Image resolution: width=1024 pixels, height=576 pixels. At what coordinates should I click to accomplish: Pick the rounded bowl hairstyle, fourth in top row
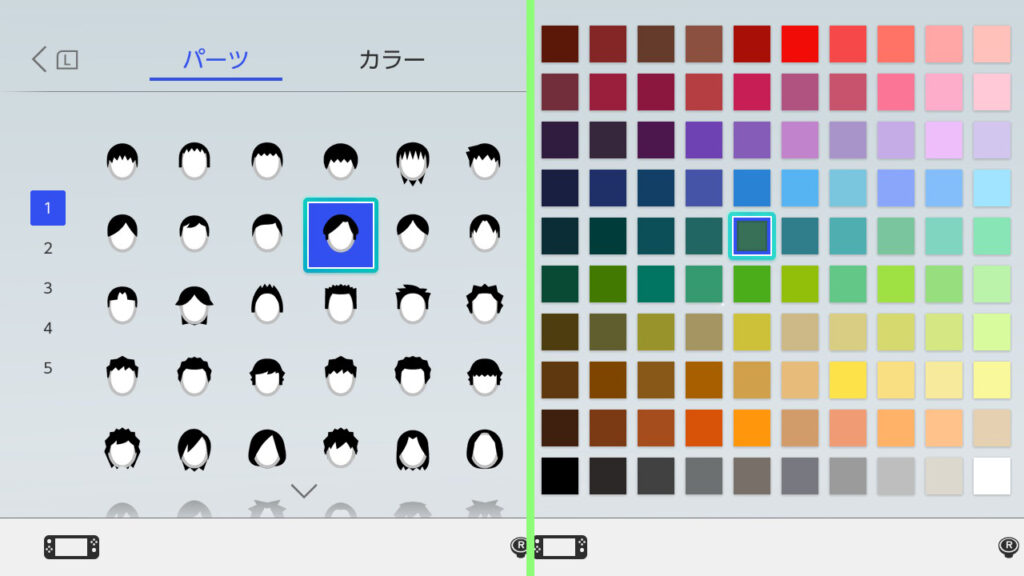341,161
